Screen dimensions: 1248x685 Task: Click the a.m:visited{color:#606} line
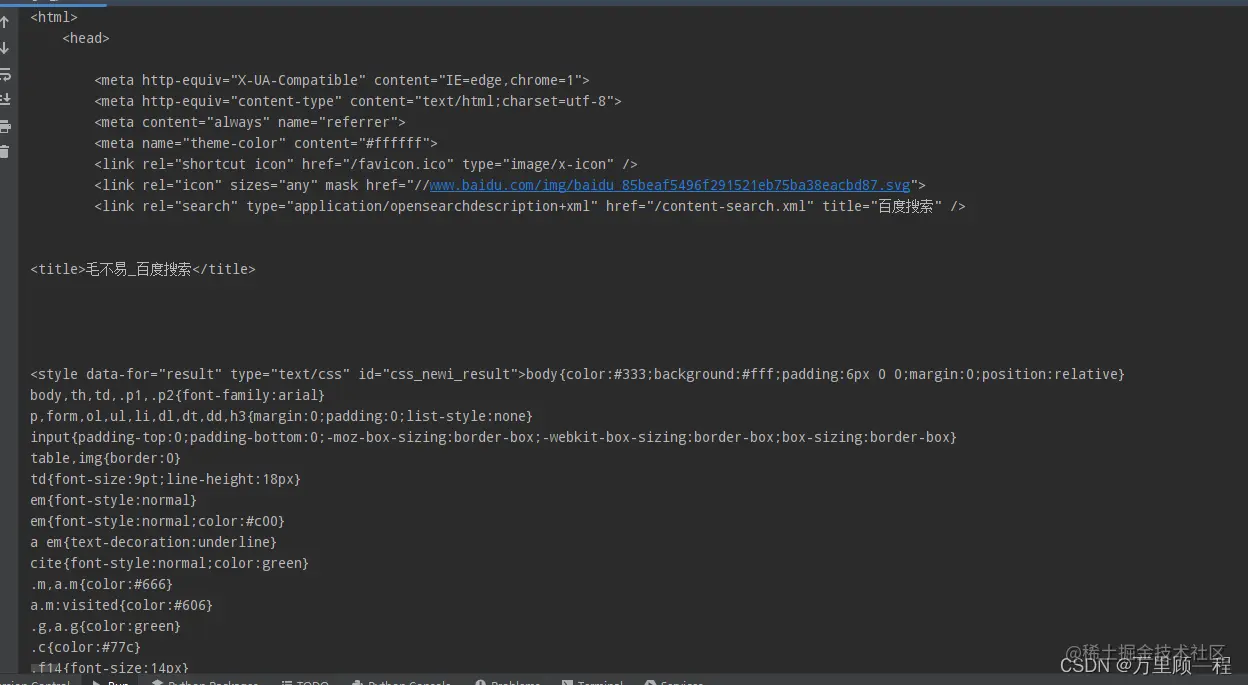click(122, 605)
